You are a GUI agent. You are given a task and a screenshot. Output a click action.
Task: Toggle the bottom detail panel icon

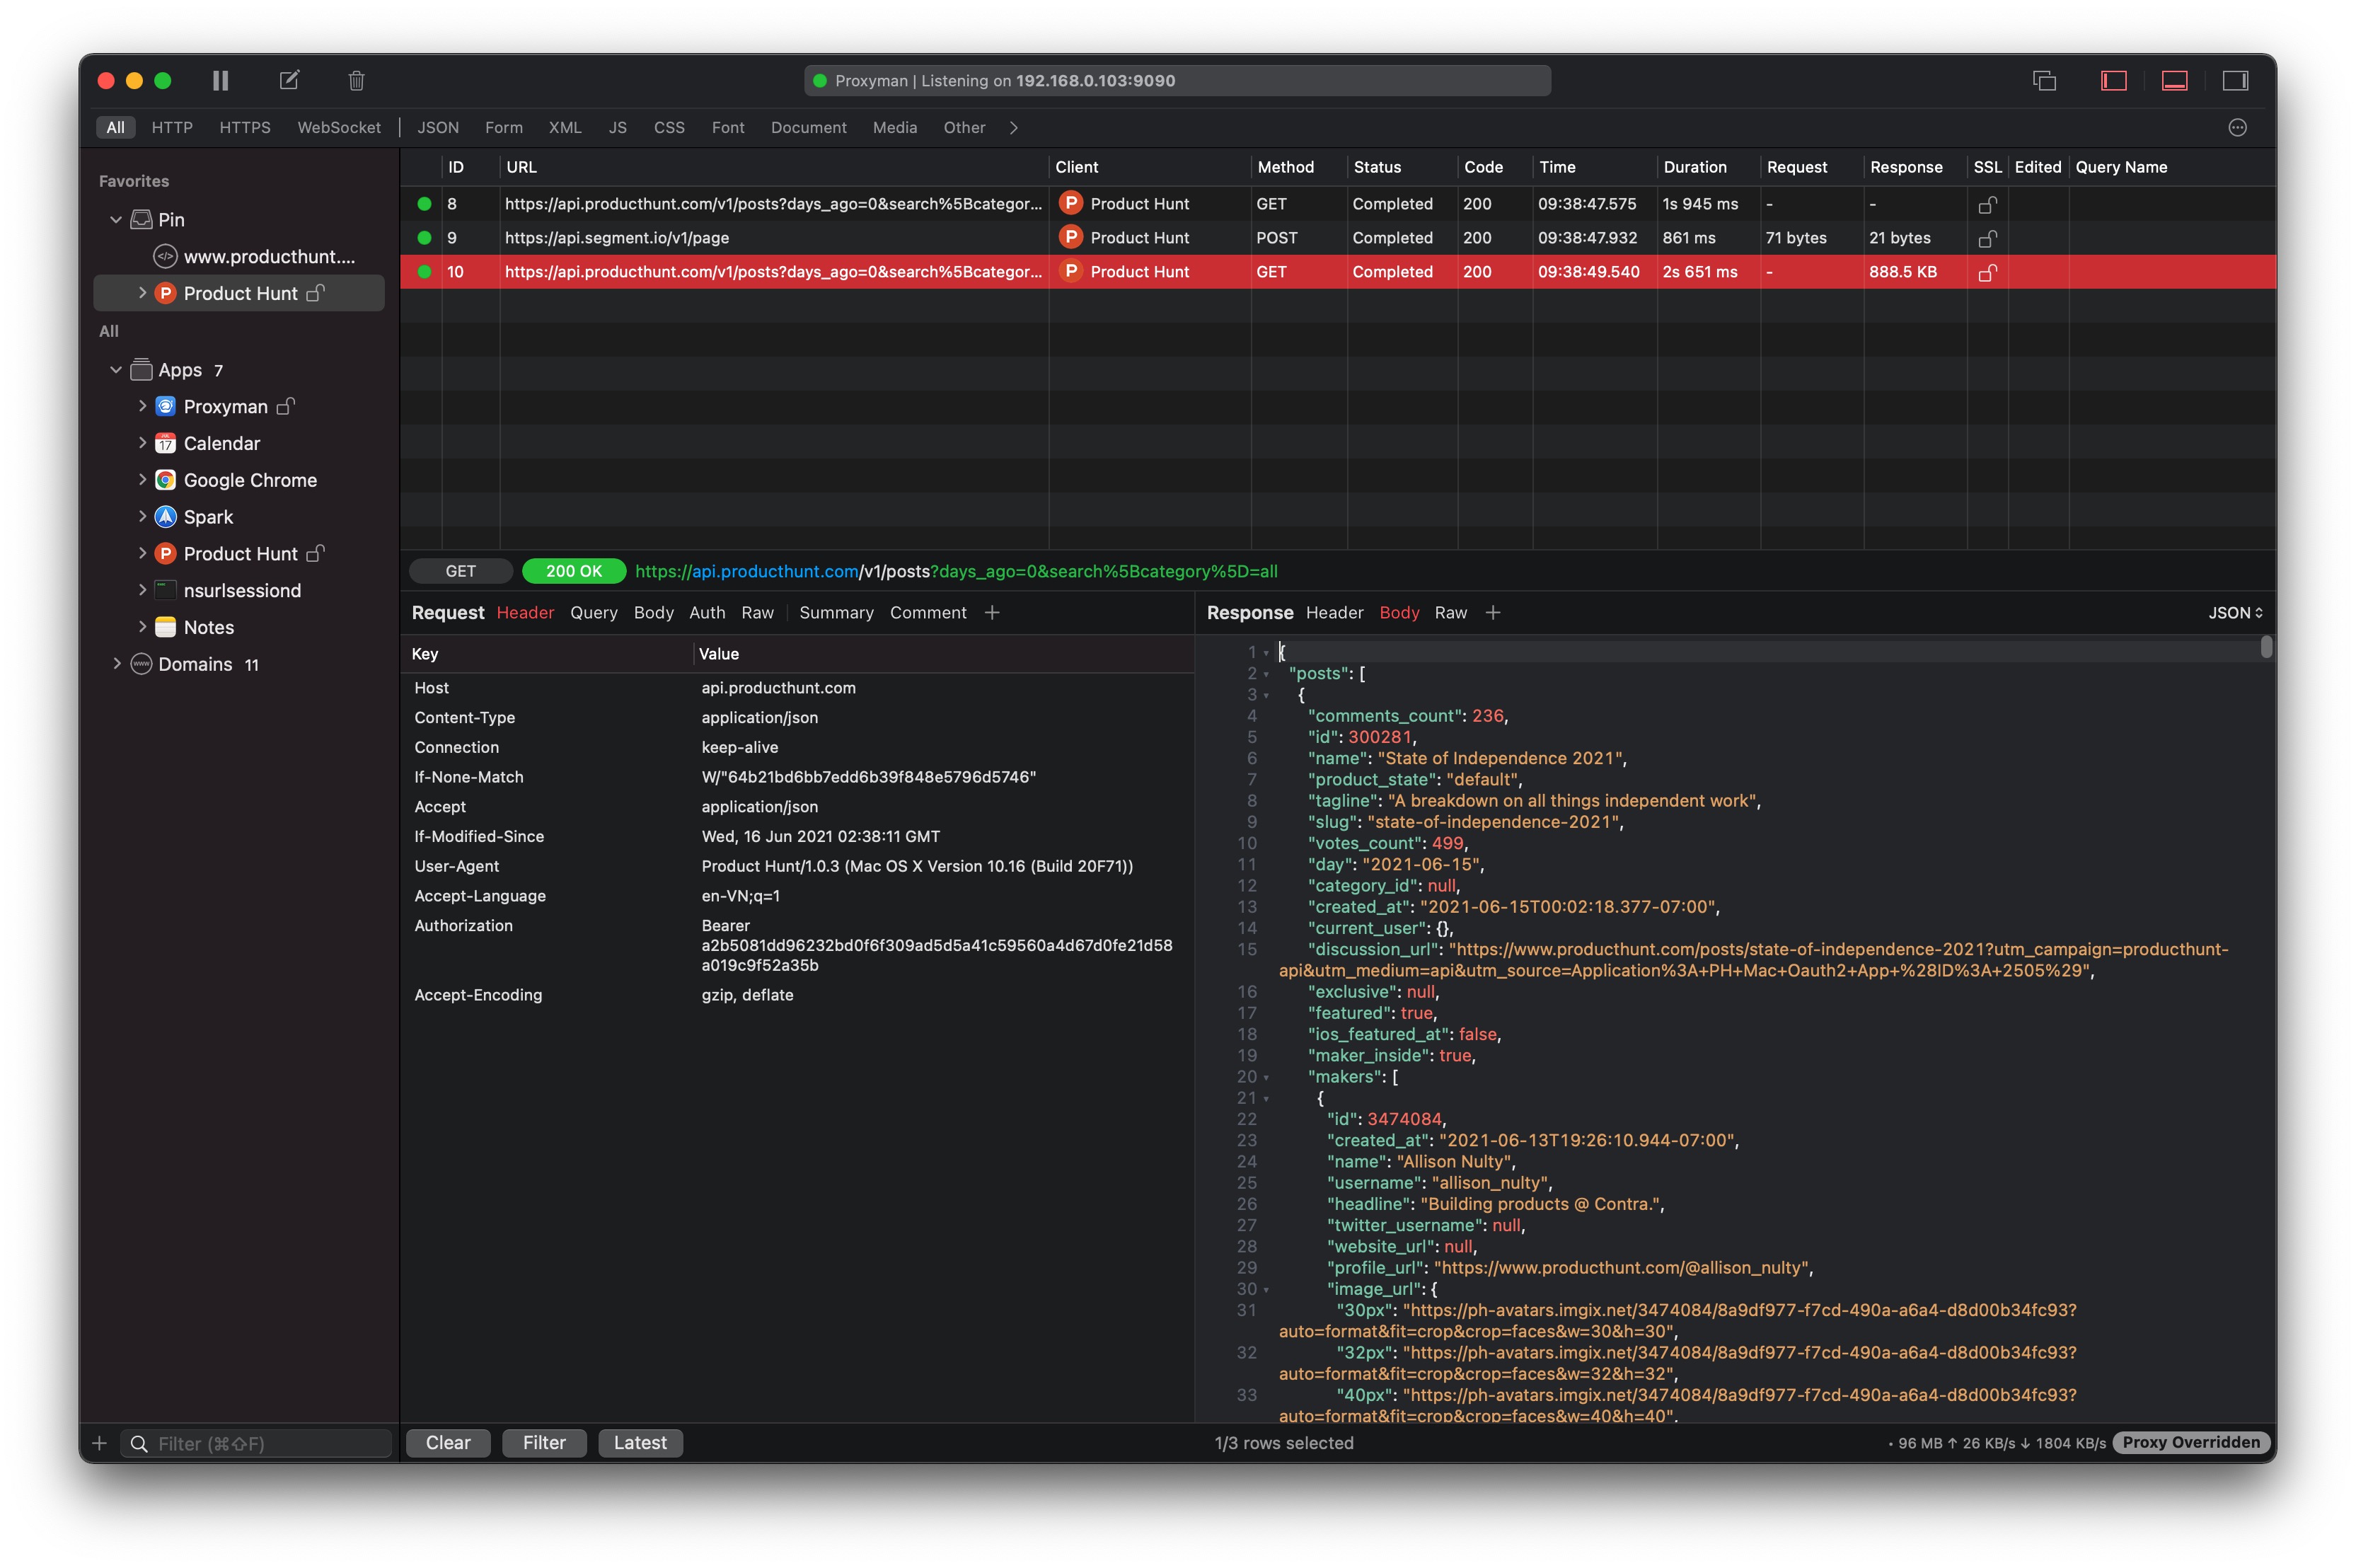coord(2174,81)
